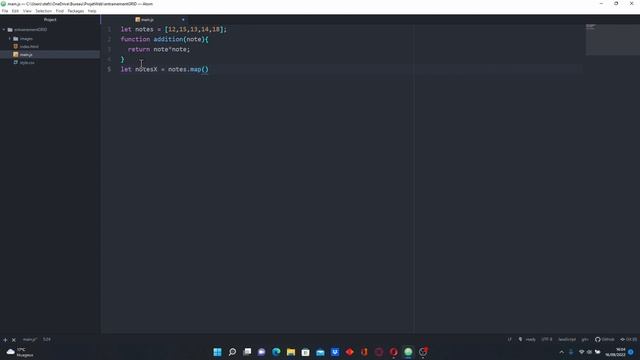Open the GitHub panel from status bar
Screen dimensions: 640x360
coord(604,340)
